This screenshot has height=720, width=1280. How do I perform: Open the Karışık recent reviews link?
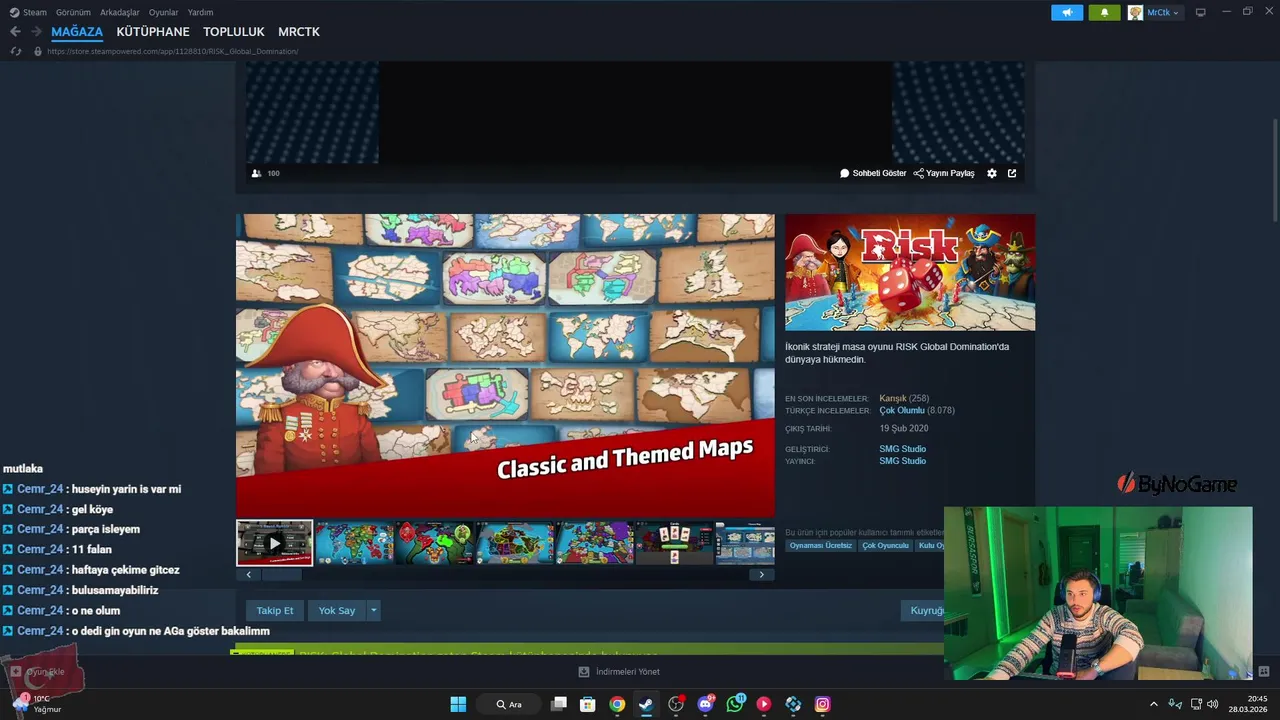[893, 398]
